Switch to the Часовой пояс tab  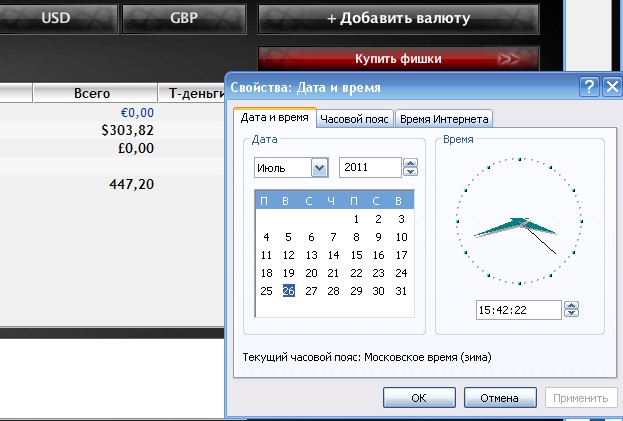pos(354,119)
